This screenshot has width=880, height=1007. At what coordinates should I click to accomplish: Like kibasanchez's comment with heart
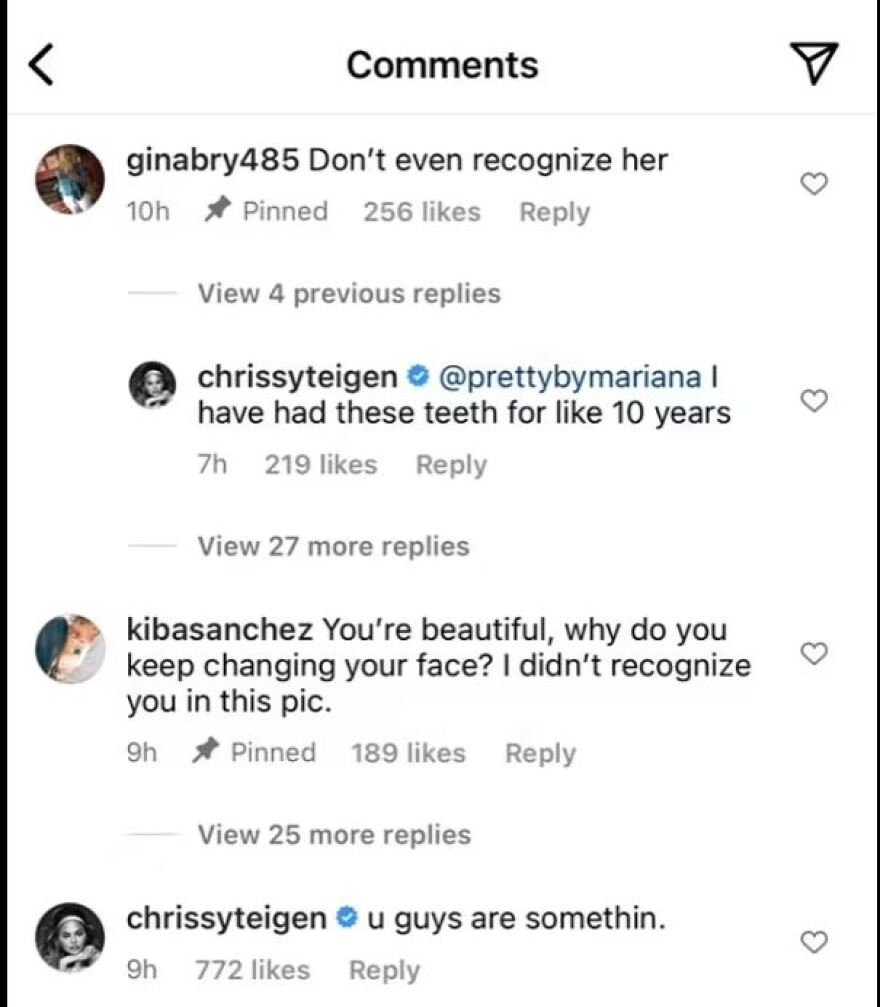816,654
